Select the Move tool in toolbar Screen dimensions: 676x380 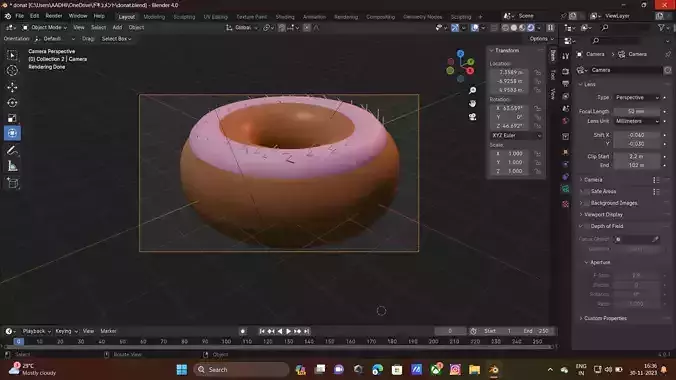point(12,87)
